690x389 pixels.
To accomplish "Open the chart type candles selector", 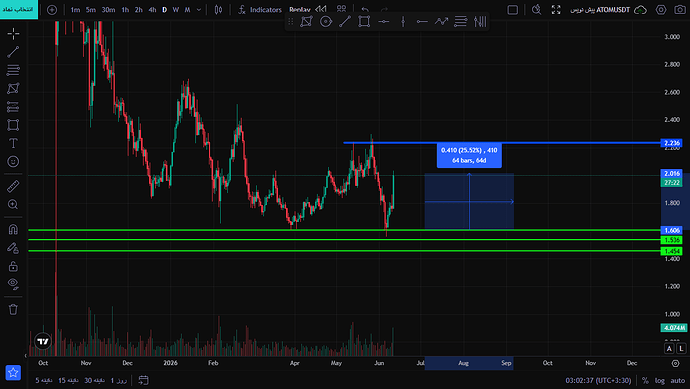I will click(218, 10).
